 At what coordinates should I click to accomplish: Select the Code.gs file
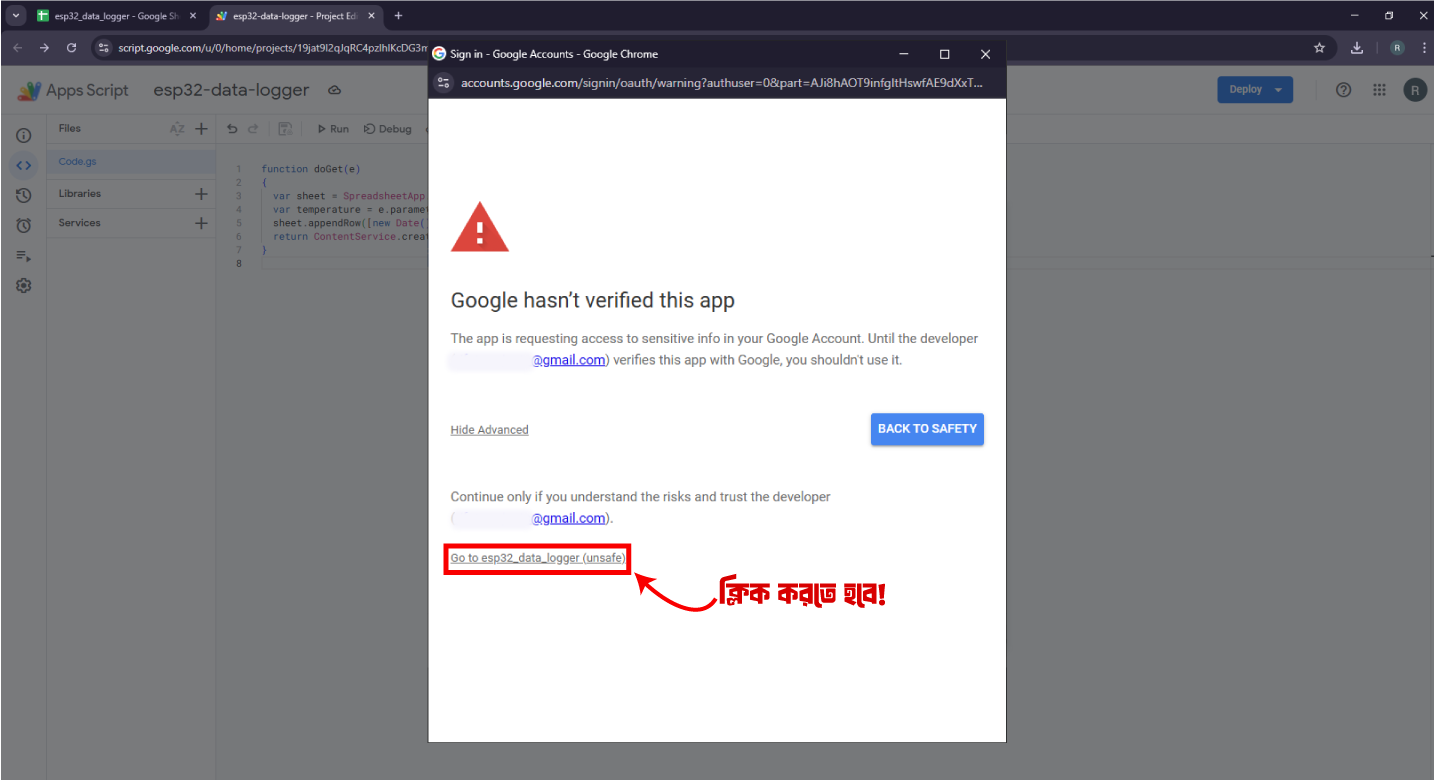78,162
